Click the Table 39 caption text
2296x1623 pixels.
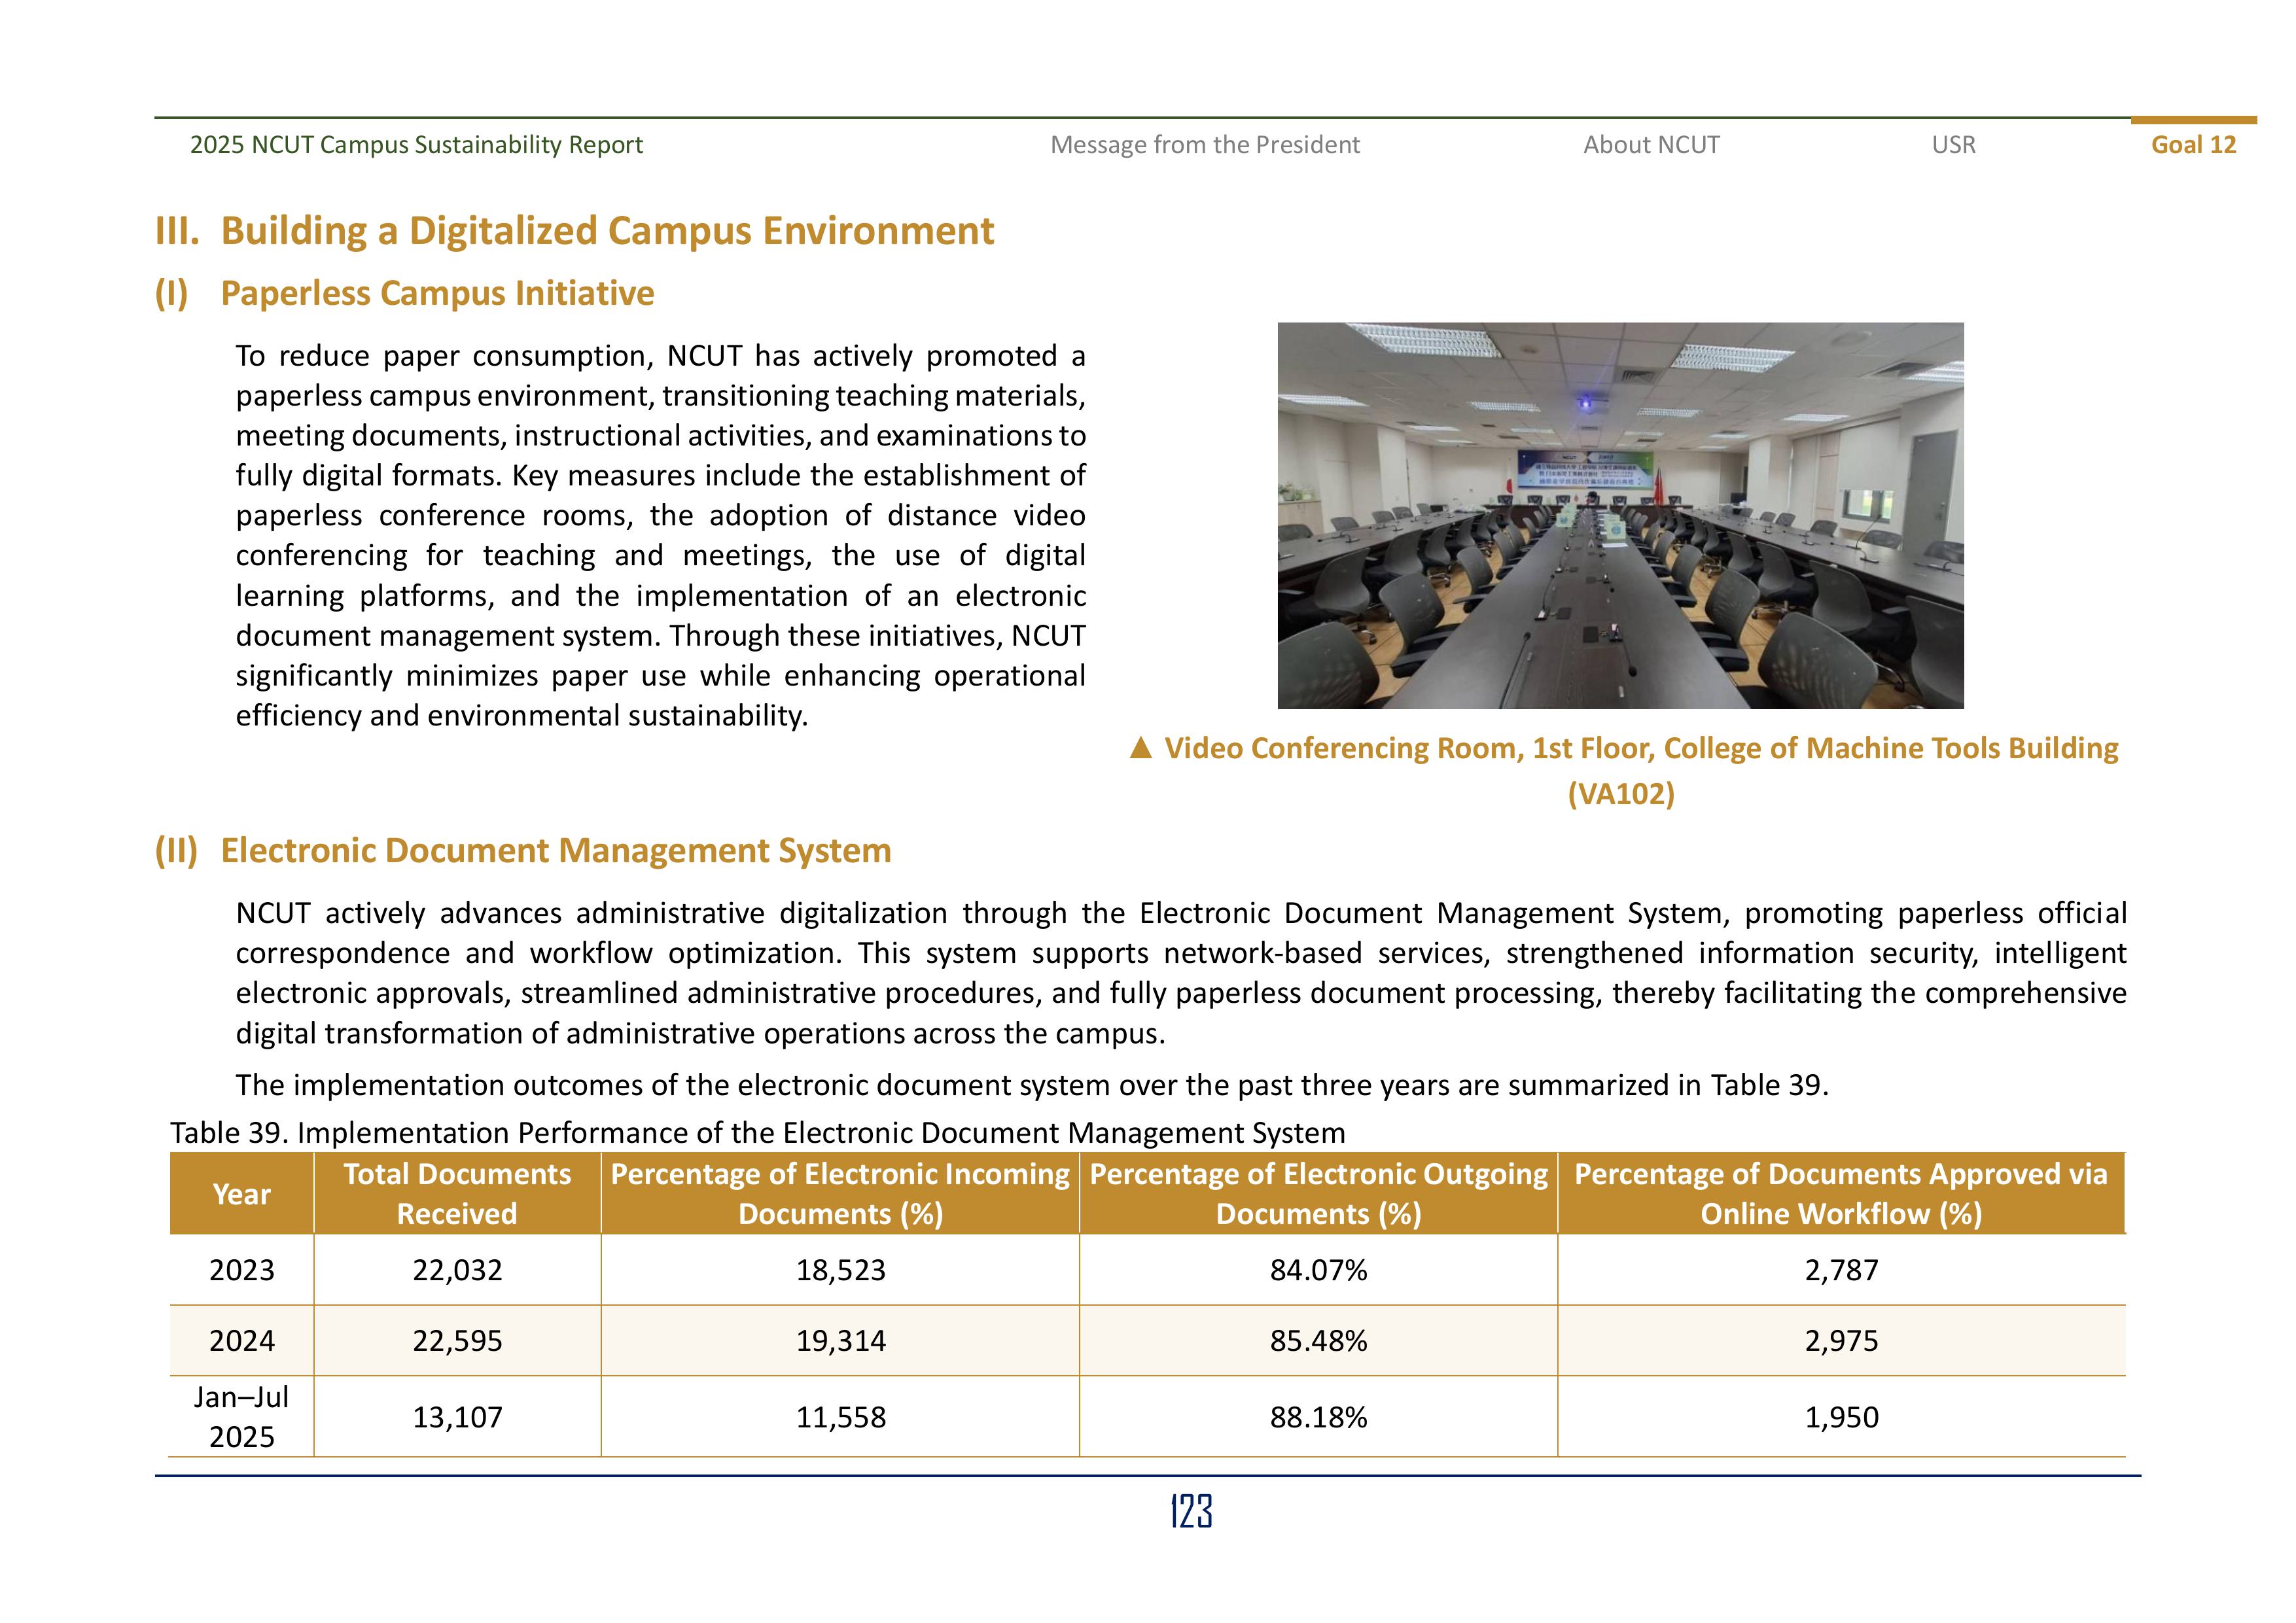click(757, 1133)
